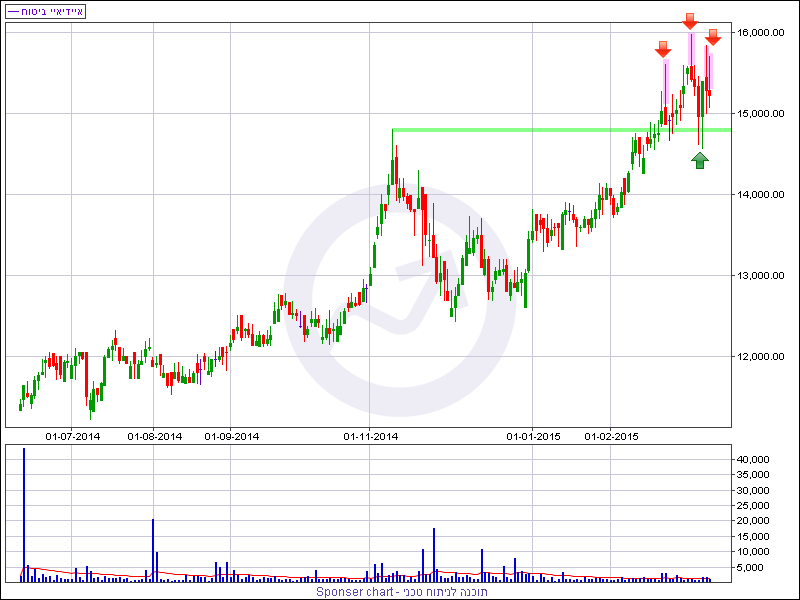This screenshot has height=600, width=800.
Task: Click the green up arrow buy signal
Action: (x=700, y=160)
